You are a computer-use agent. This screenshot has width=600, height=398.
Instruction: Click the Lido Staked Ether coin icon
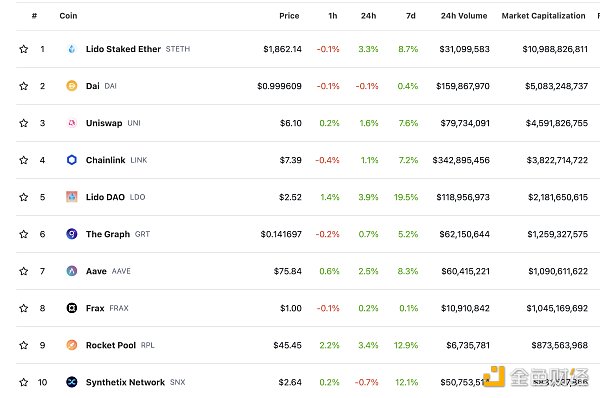(x=72, y=49)
